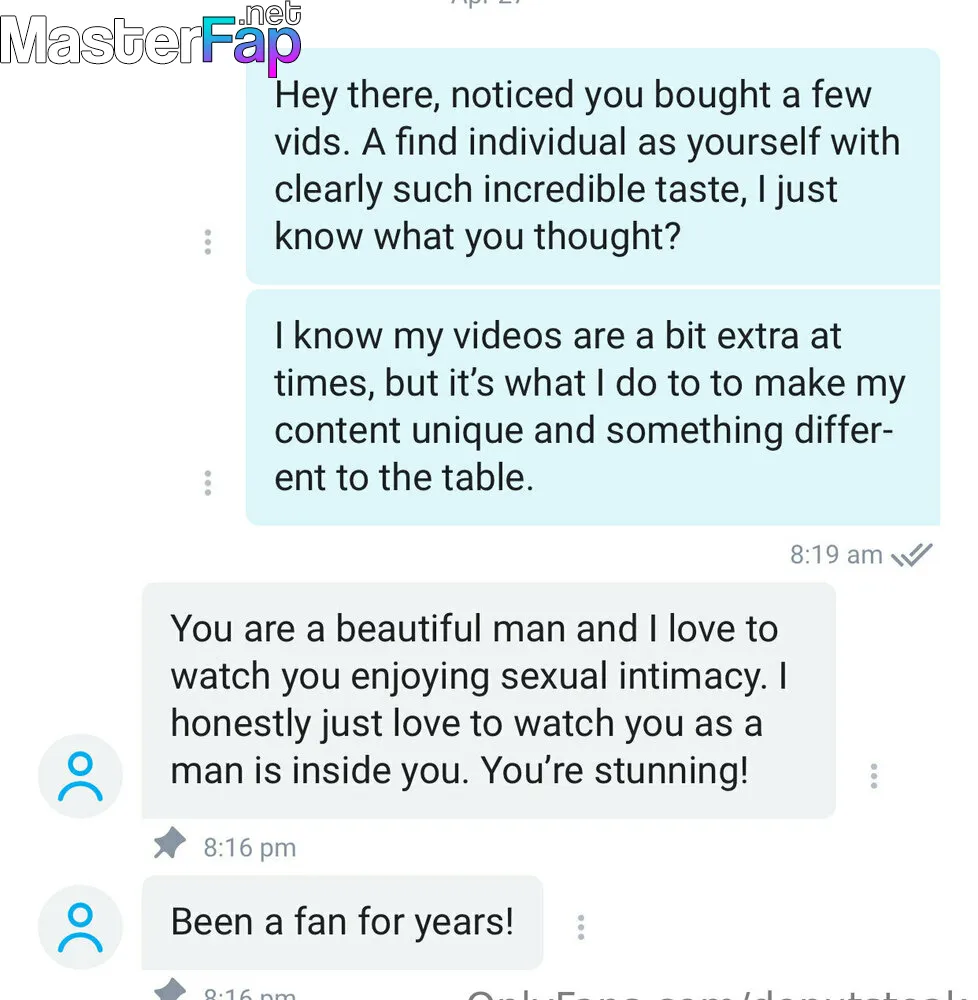Screen dimensions: 978x1000
Task: Open options for 'Been a fan for years' message
Action: [580, 927]
